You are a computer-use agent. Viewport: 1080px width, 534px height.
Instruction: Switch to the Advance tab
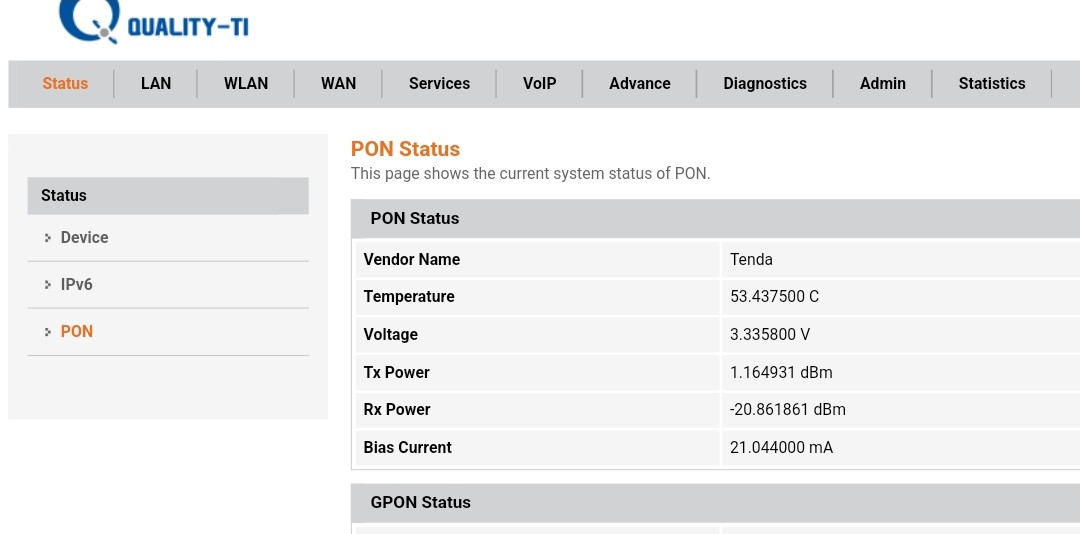click(x=640, y=84)
